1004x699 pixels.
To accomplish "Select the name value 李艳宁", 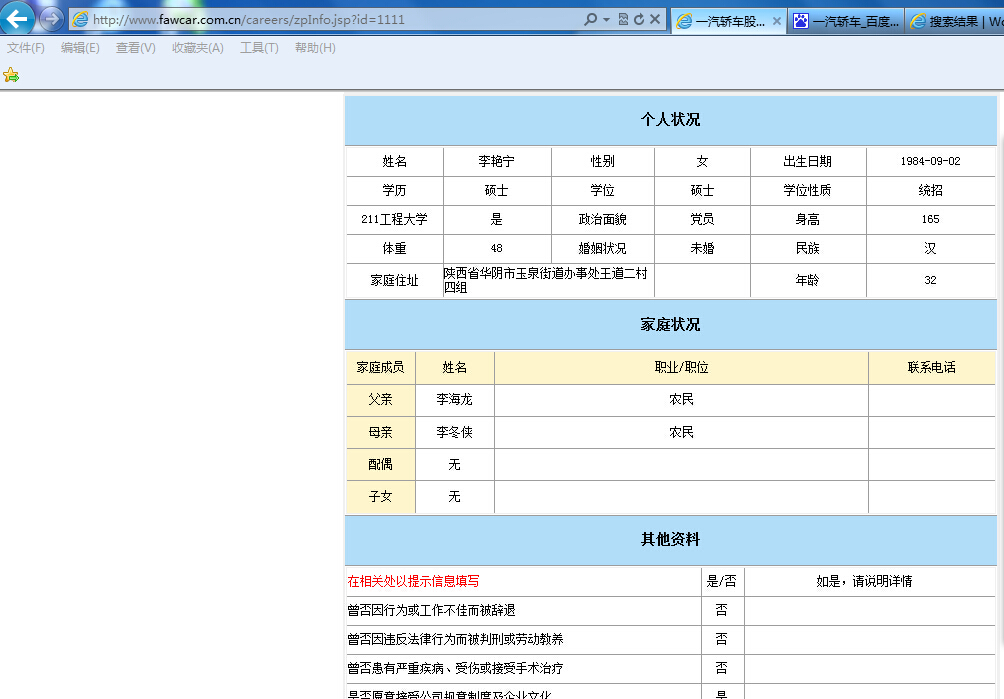I will coord(496,161).
